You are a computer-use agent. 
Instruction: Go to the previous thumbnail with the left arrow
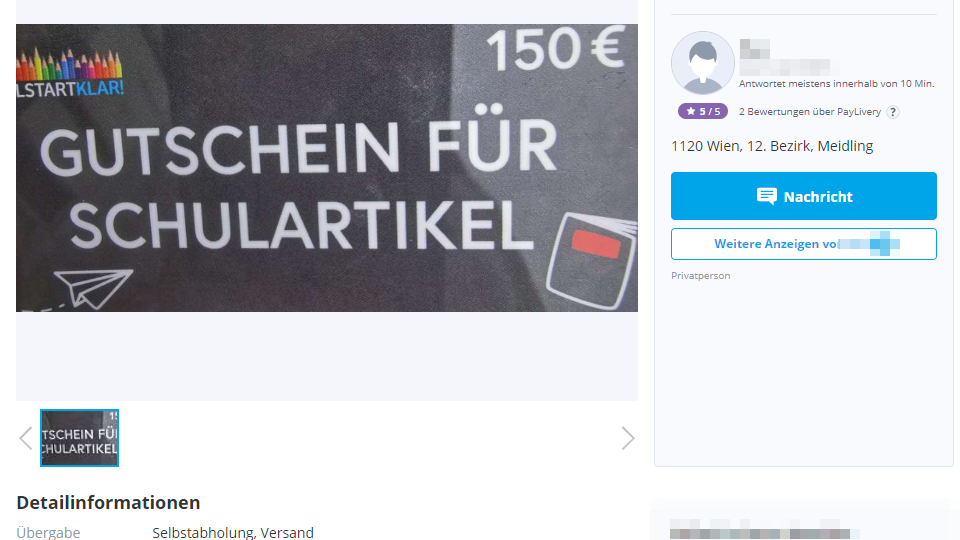tap(26, 438)
